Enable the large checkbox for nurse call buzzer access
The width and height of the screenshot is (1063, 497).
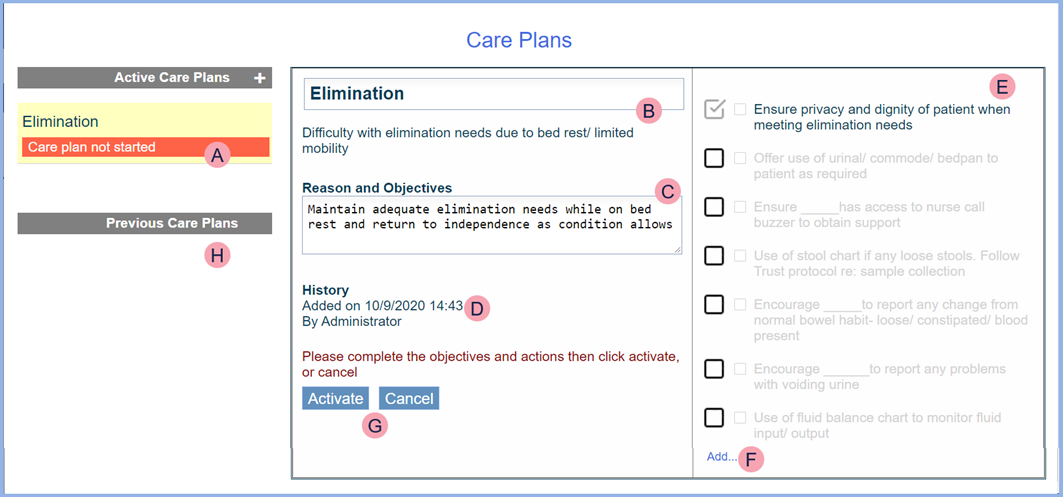point(714,207)
